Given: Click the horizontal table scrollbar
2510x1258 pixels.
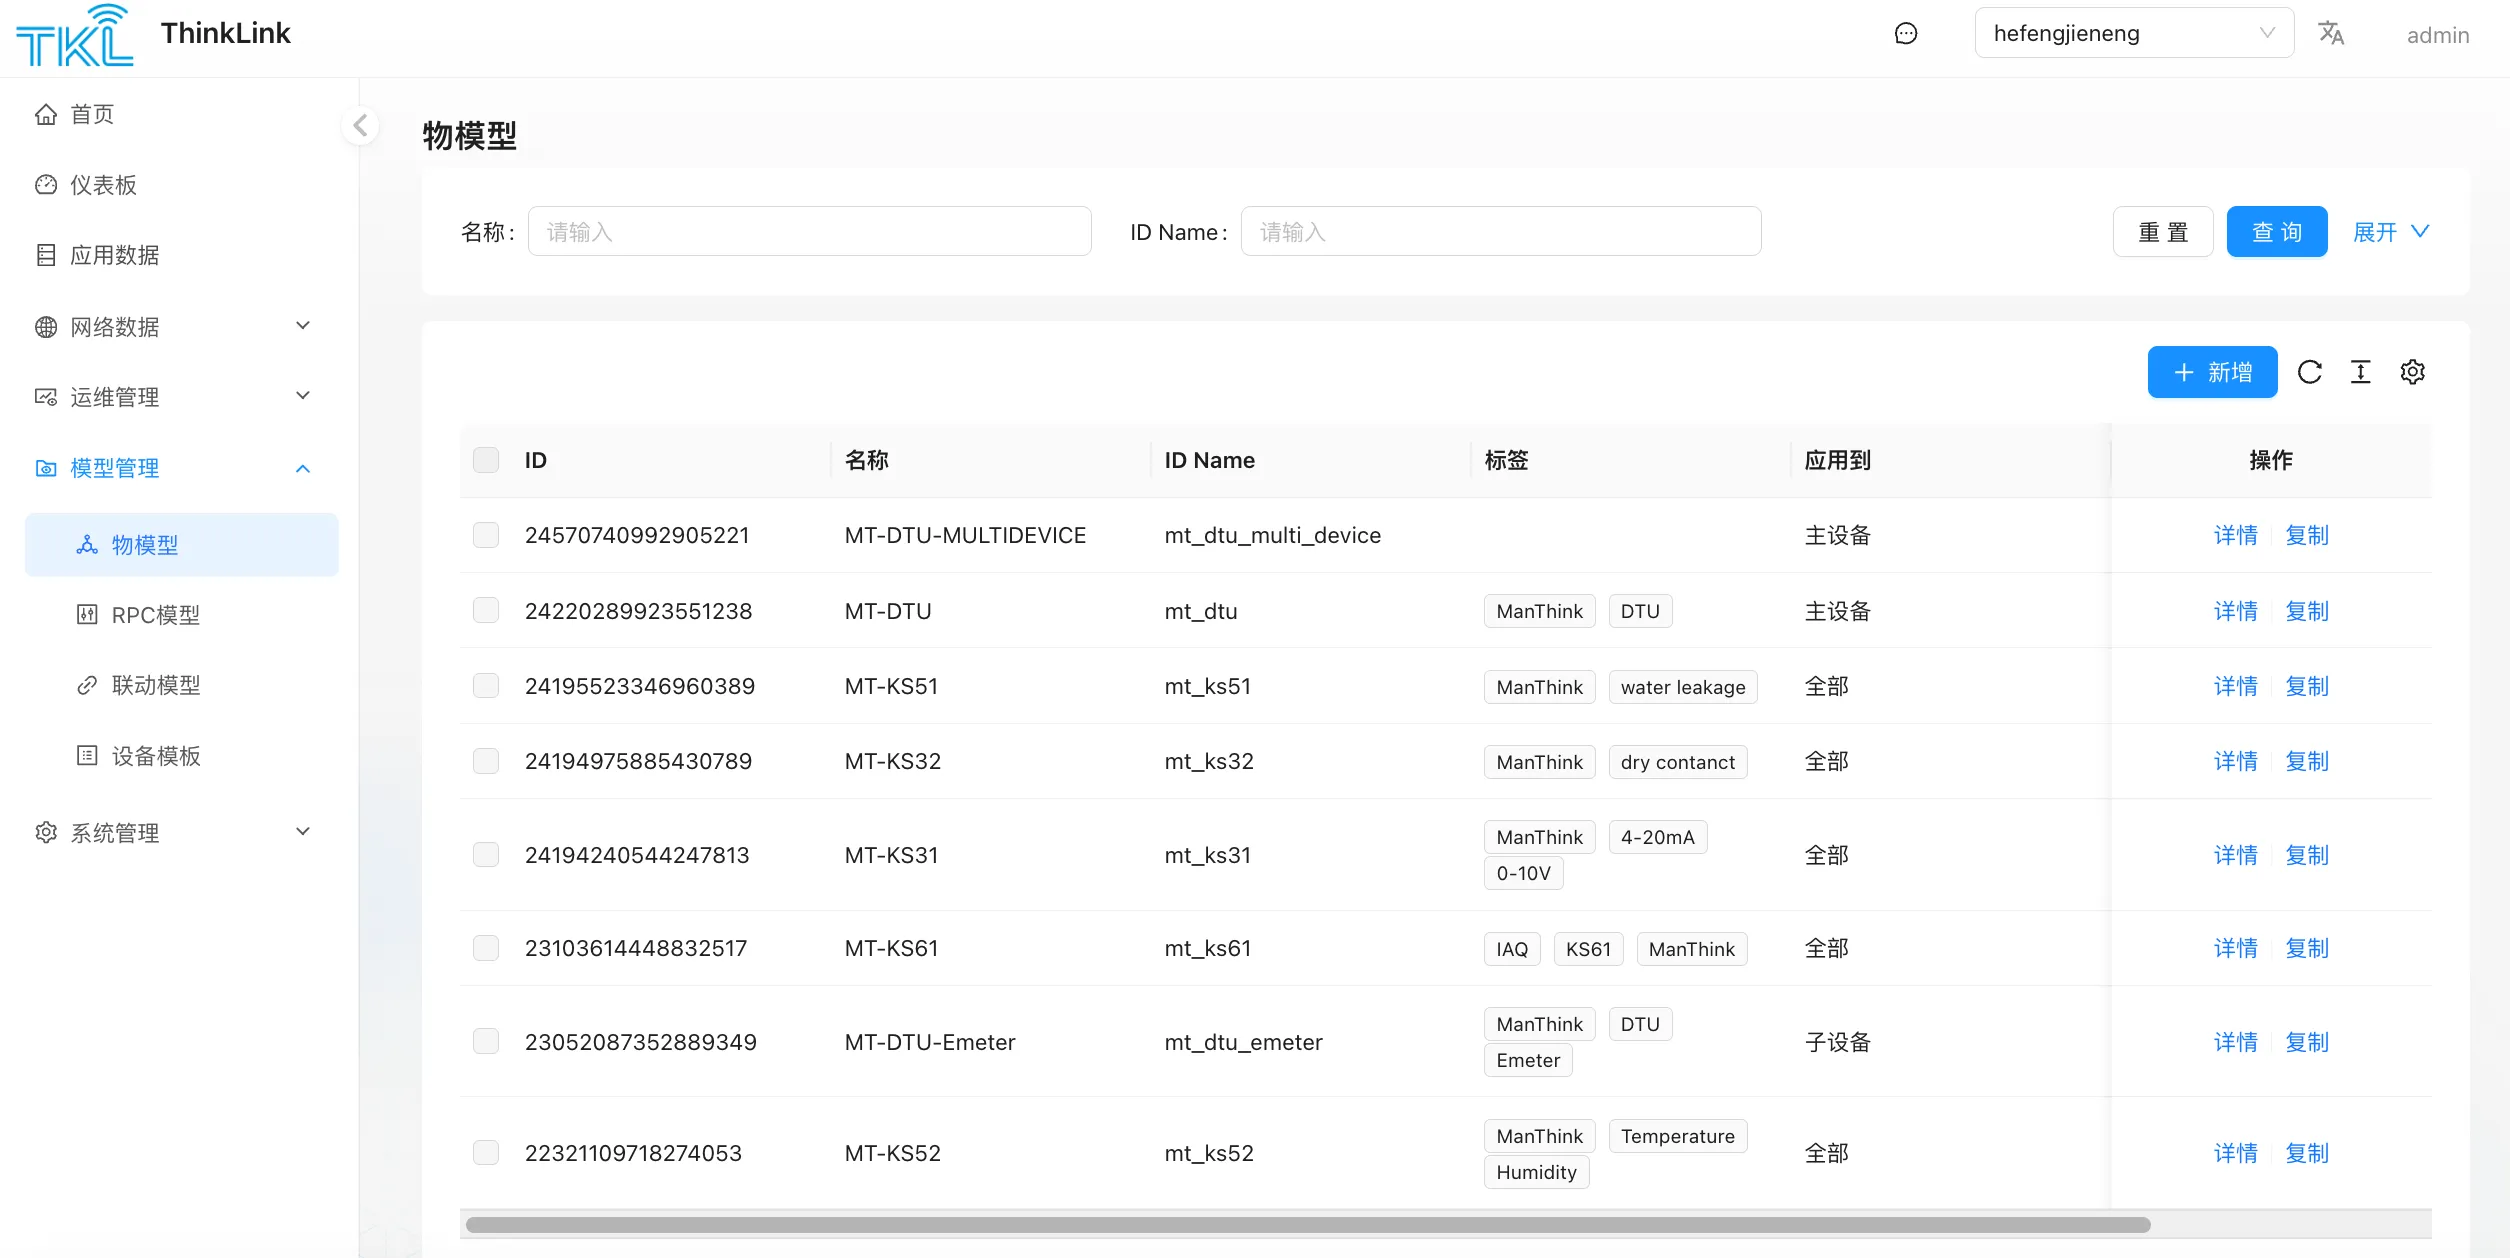Looking at the screenshot, I should 1307,1225.
